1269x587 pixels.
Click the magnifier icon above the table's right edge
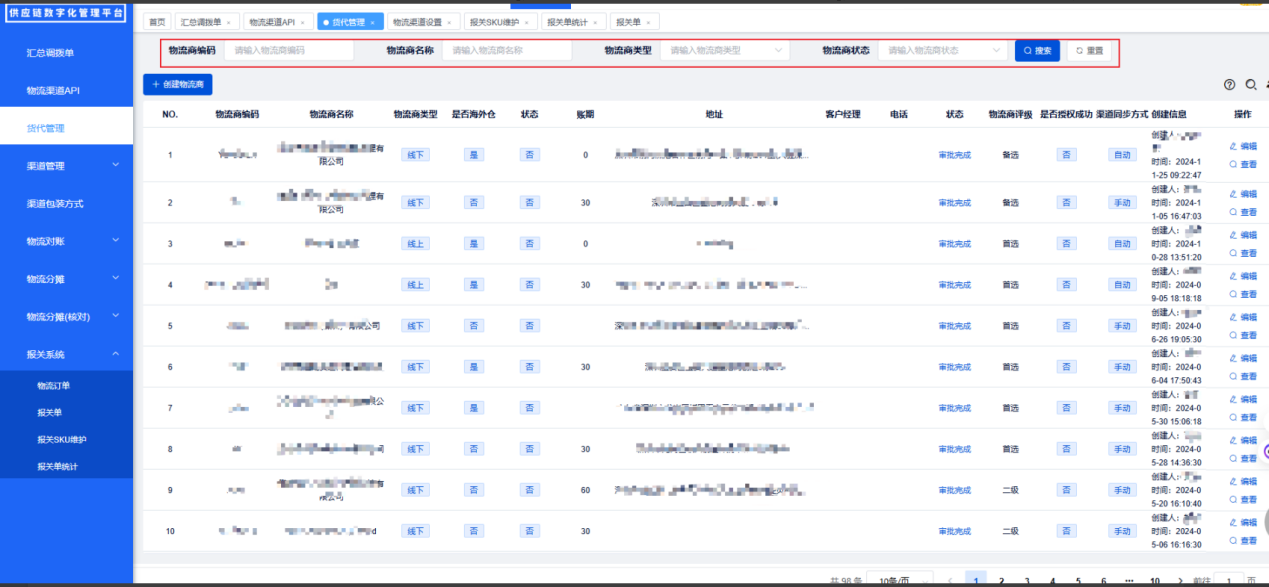1251,85
